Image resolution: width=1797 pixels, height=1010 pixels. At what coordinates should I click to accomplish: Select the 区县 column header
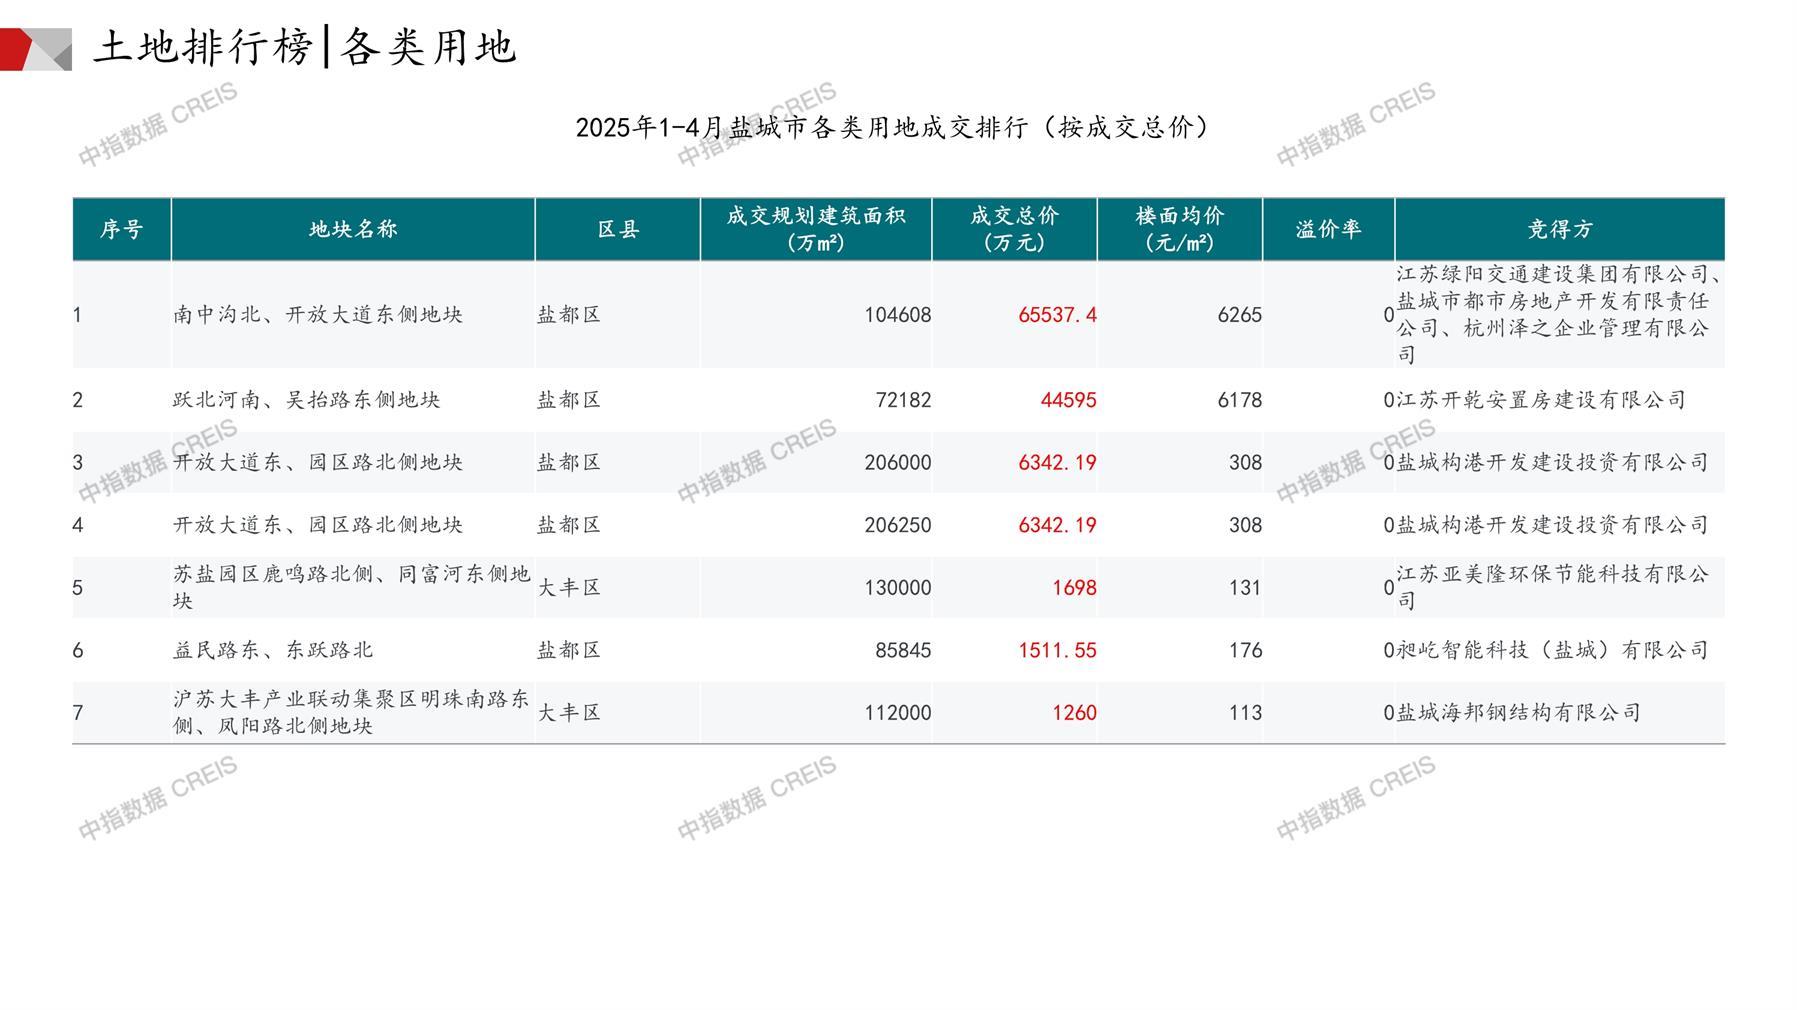[x=617, y=229]
